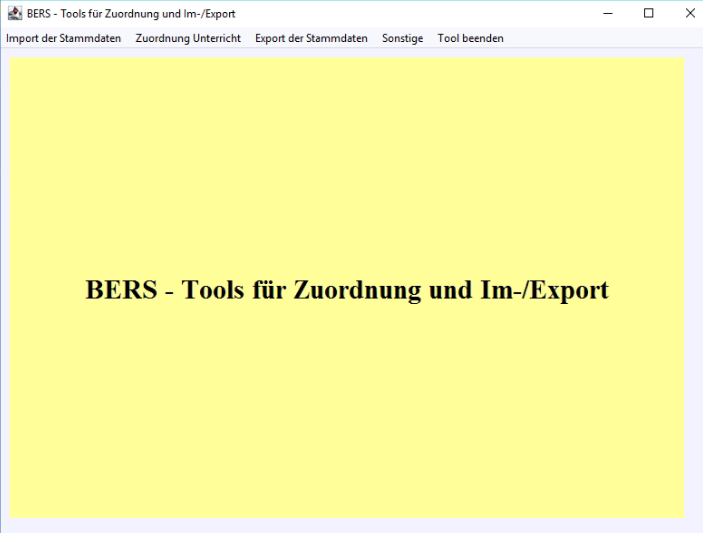The image size is (703, 533).
Task: Maximize the BERS window
Action: click(648, 13)
